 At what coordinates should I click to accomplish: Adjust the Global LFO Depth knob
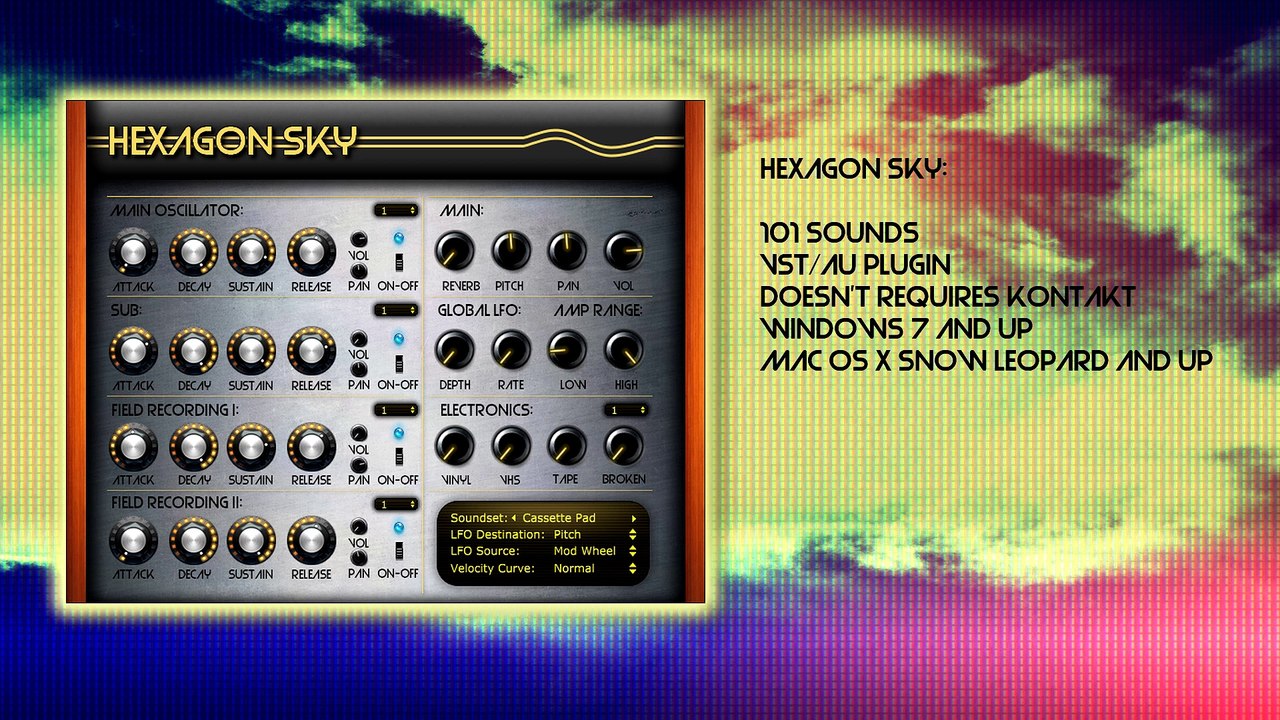[455, 349]
